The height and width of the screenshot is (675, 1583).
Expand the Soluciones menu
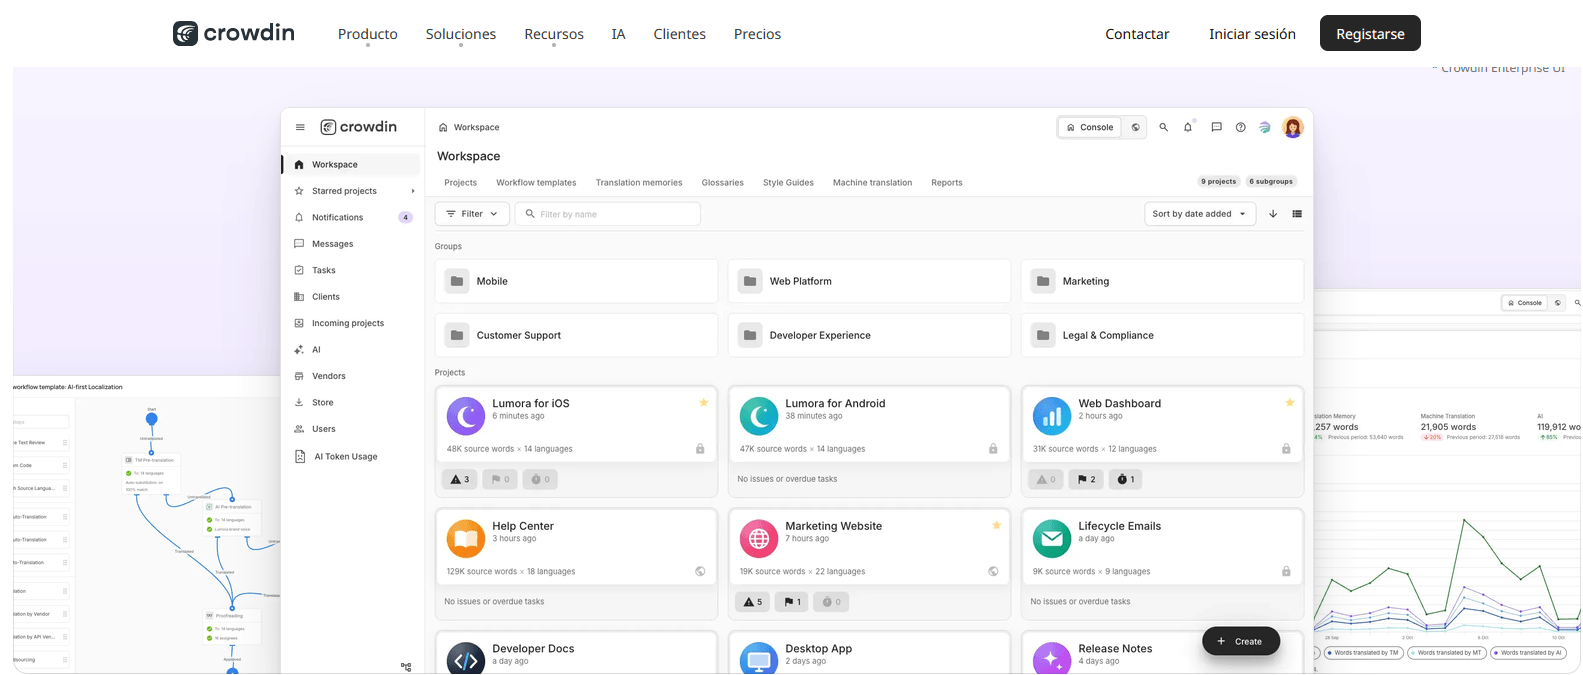(x=461, y=34)
